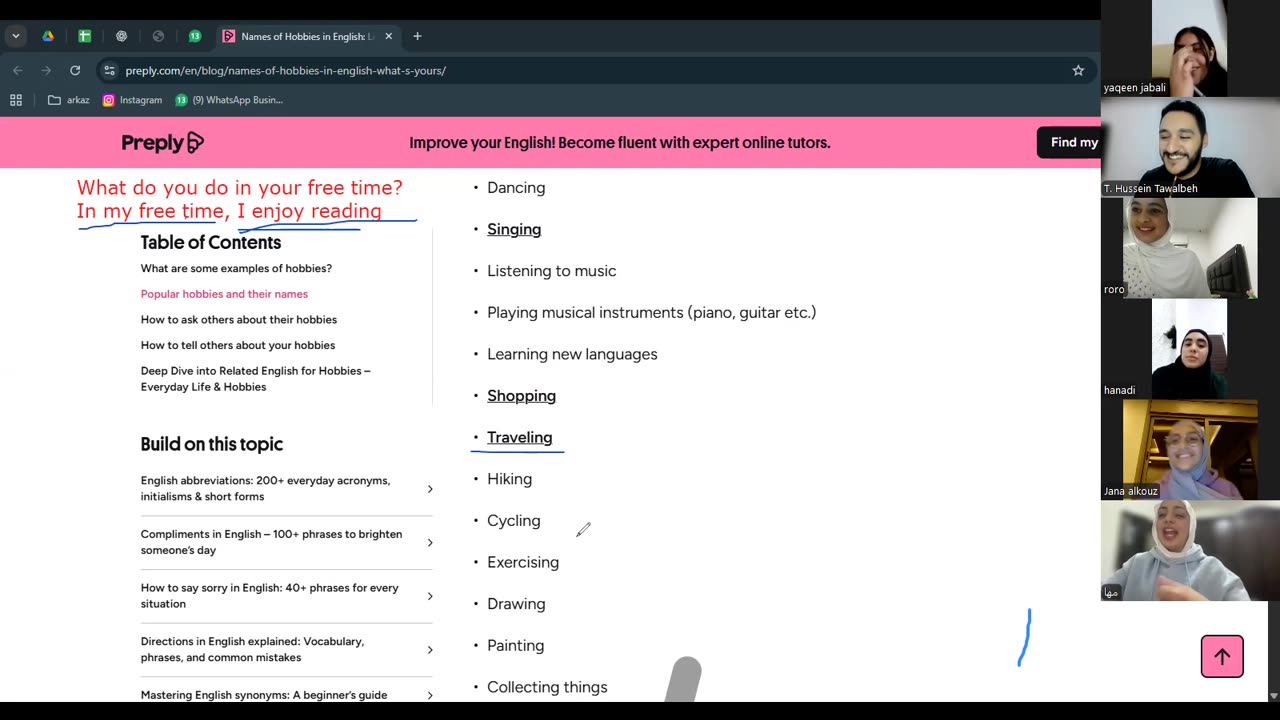Reload the current page
Screen dimensions: 1280x720
coord(75,70)
